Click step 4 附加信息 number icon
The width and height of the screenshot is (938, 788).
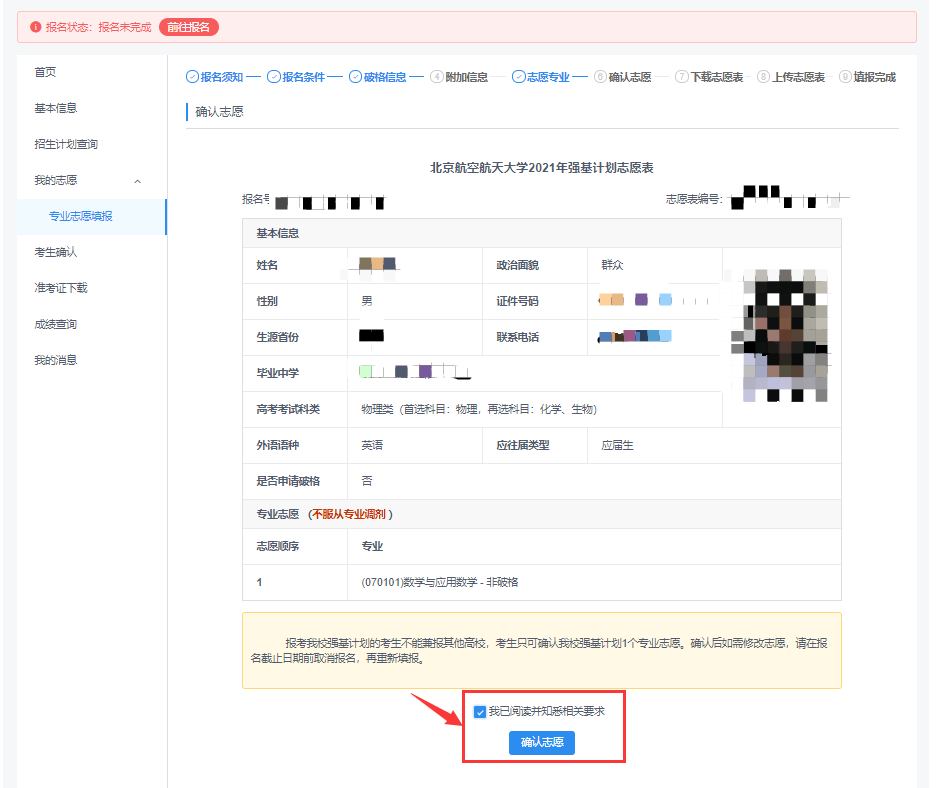click(x=437, y=77)
